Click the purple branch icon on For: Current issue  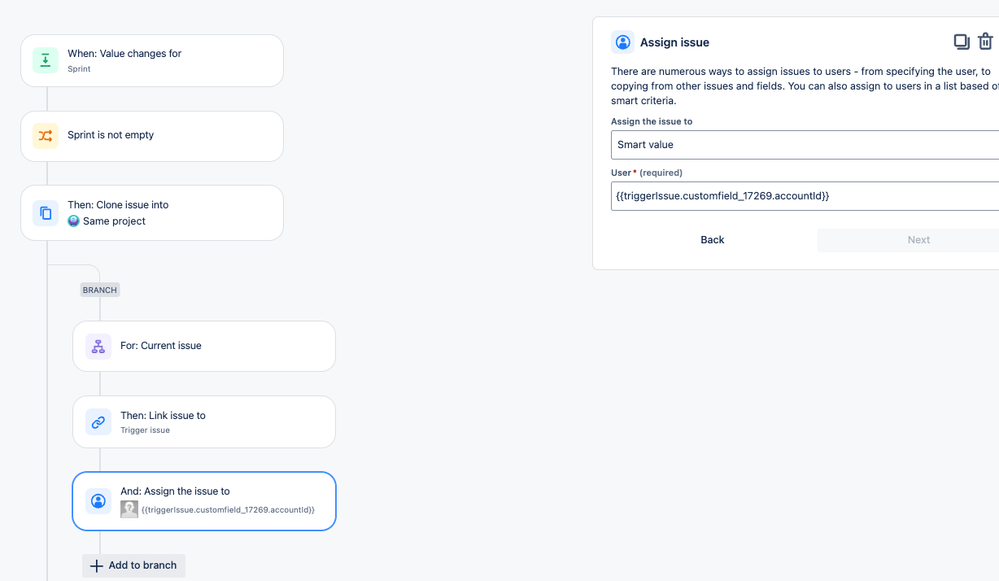[x=97, y=345]
